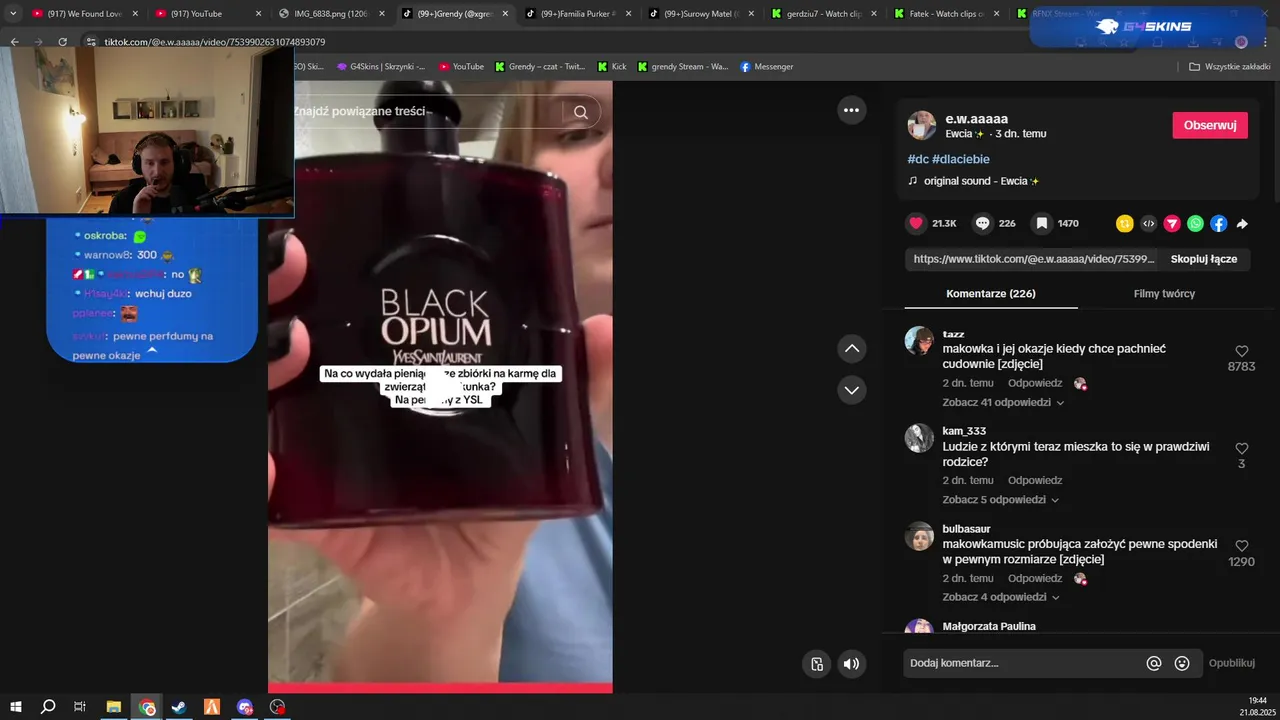This screenshot has width=1280, height=720.
Task: Open the 'G4Skins | Skrzynki' bookmark
Action: pos(381,67)
